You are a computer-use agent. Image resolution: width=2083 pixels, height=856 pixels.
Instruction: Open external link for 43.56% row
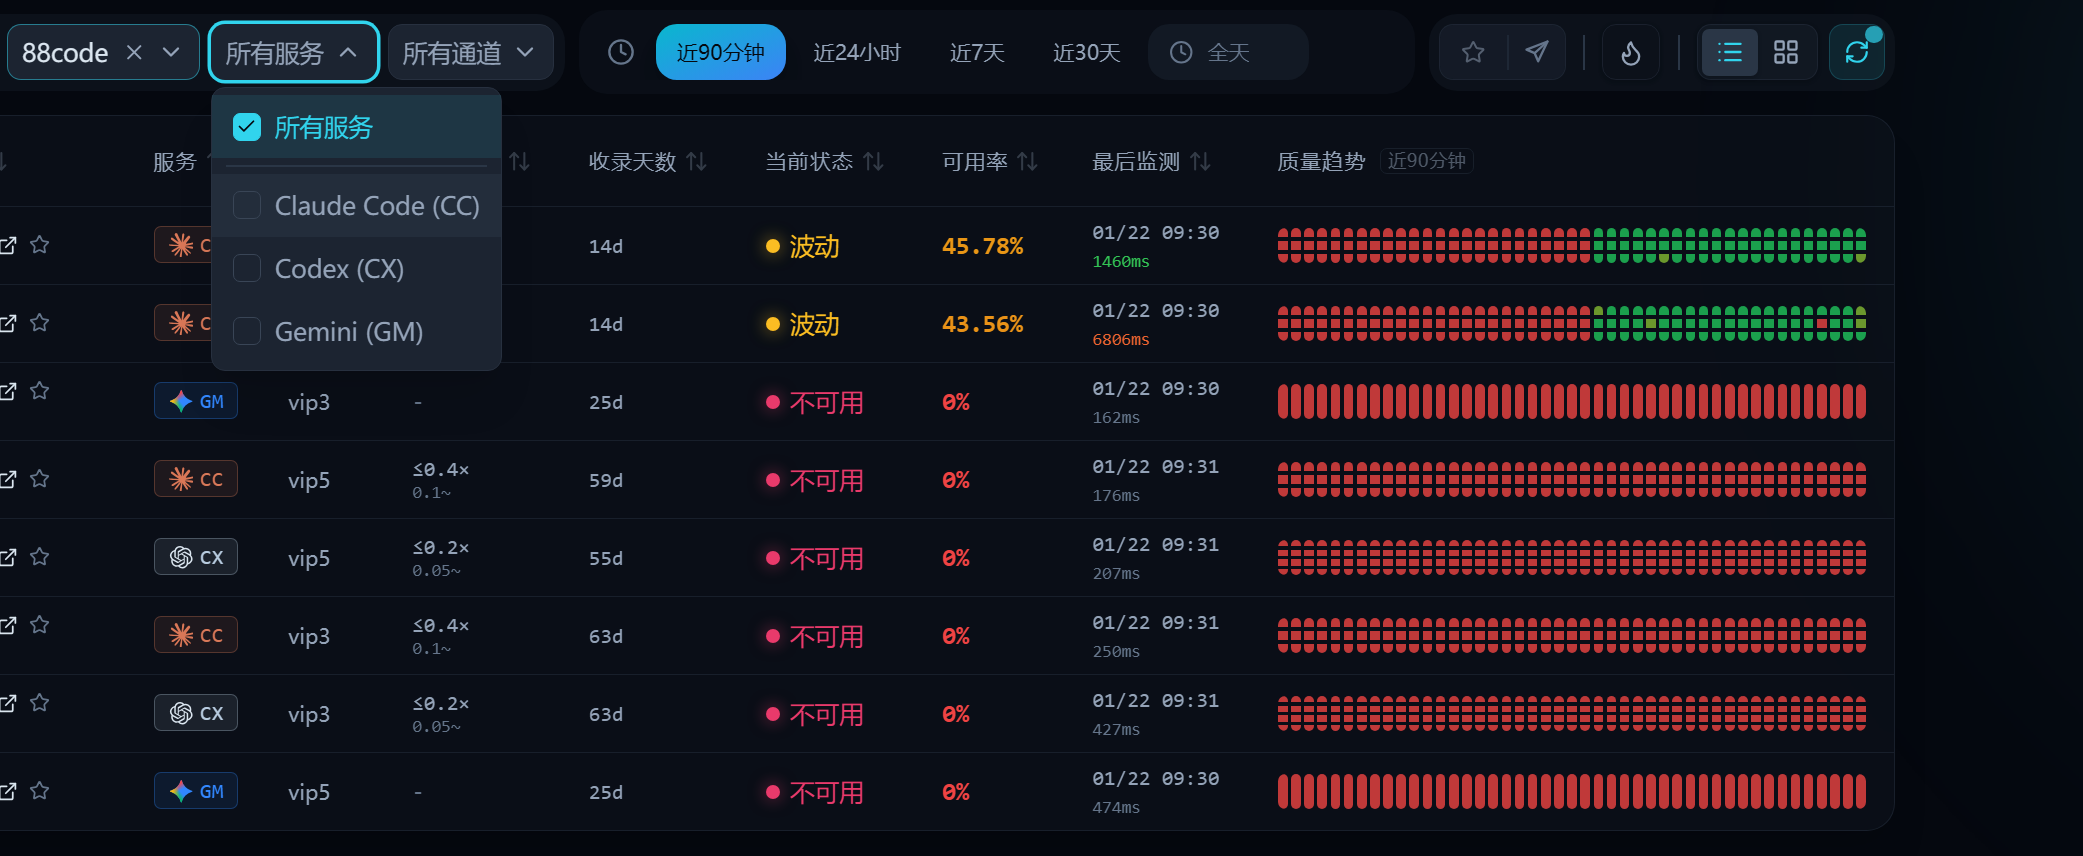point(7,323)
